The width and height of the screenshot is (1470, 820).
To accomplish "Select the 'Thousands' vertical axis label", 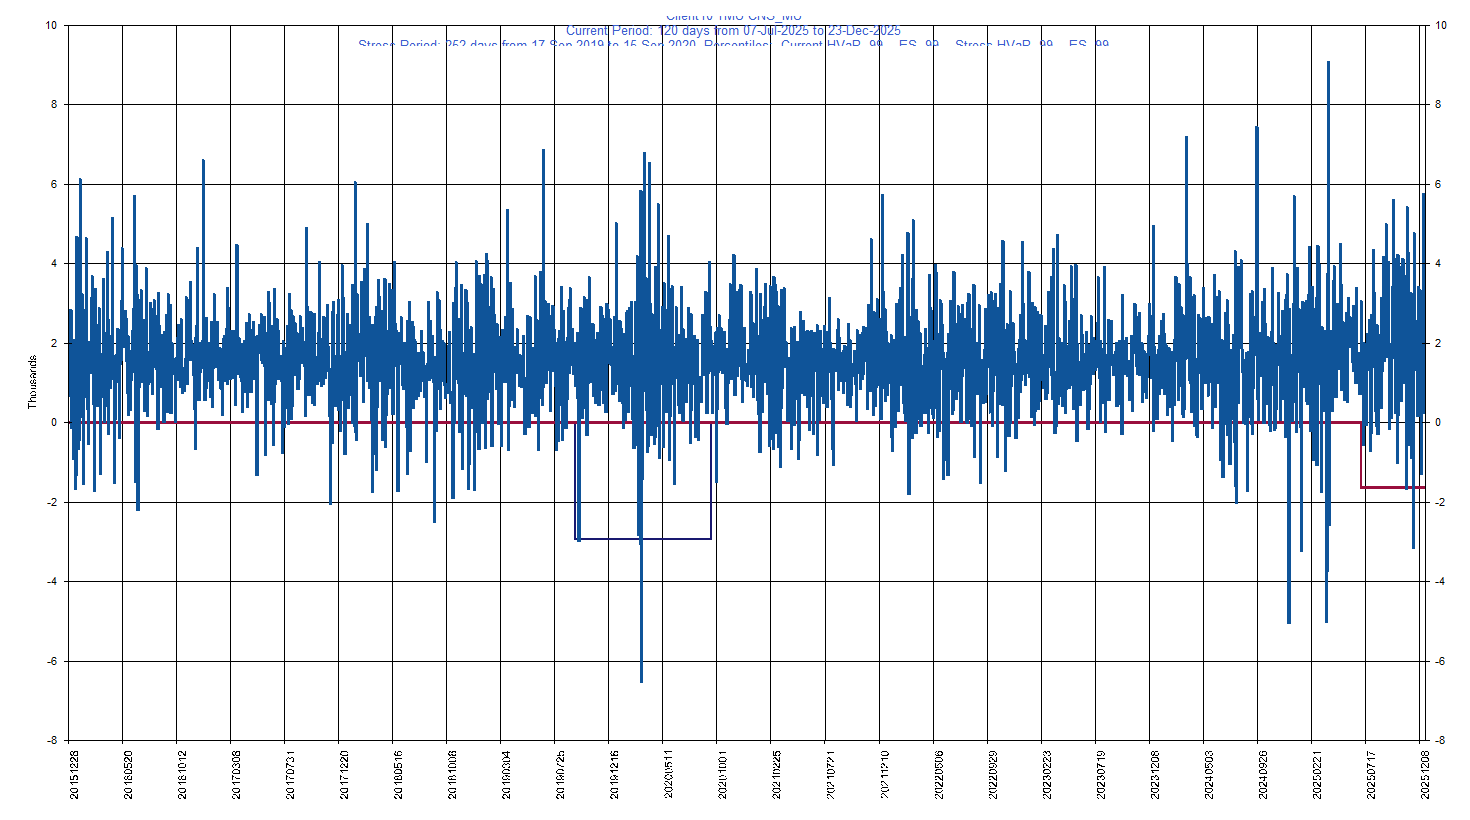I will [32, 382].
